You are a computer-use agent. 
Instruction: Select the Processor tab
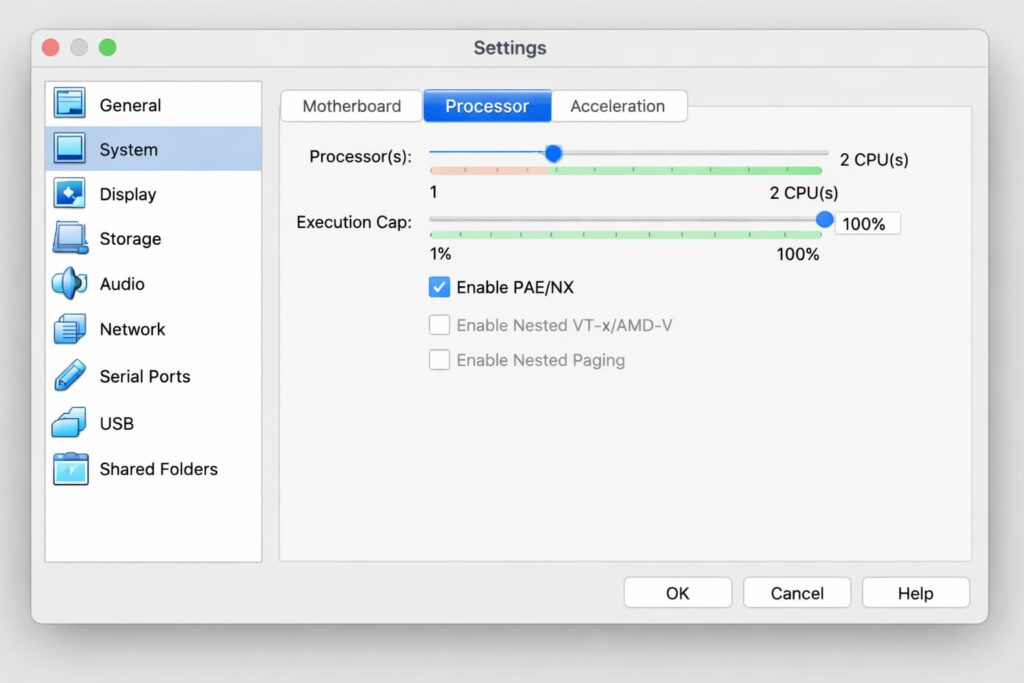[x=487, y=106]
